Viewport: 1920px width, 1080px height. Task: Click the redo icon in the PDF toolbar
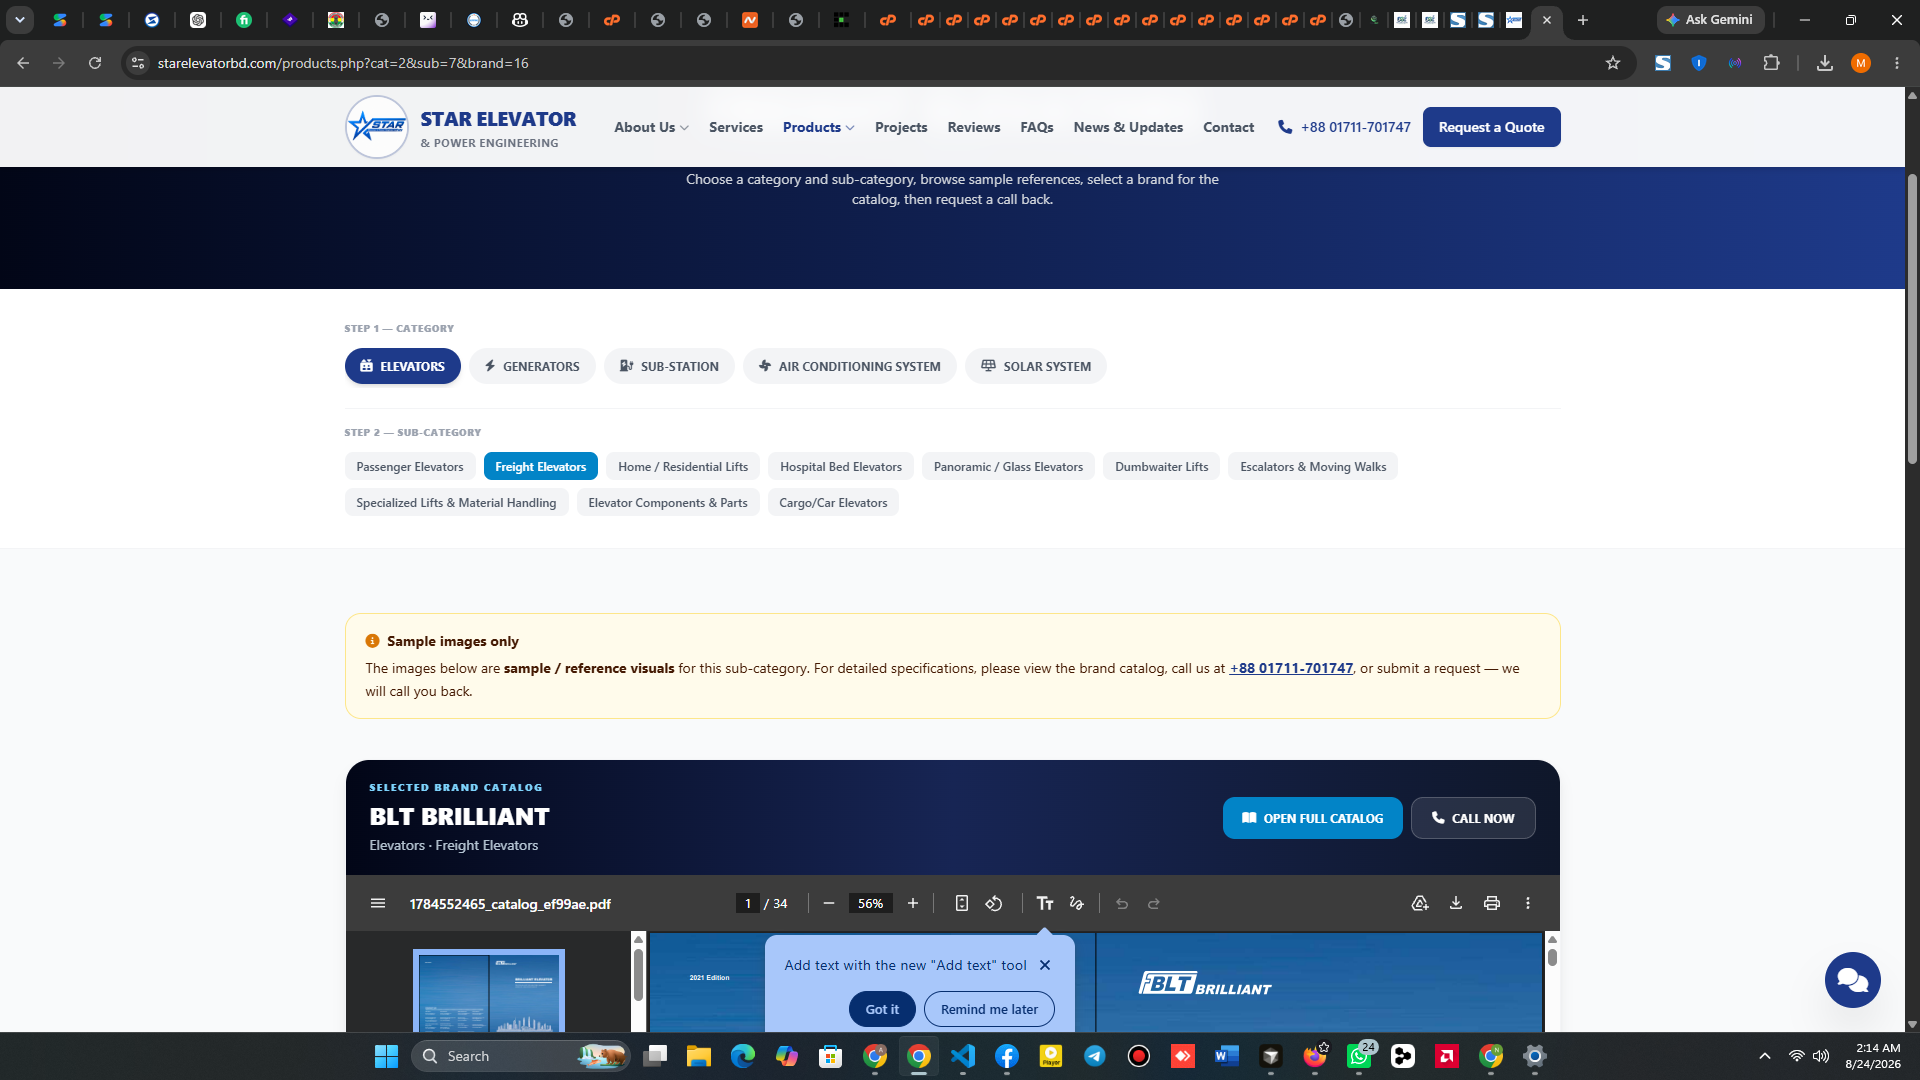(1154, 903)
